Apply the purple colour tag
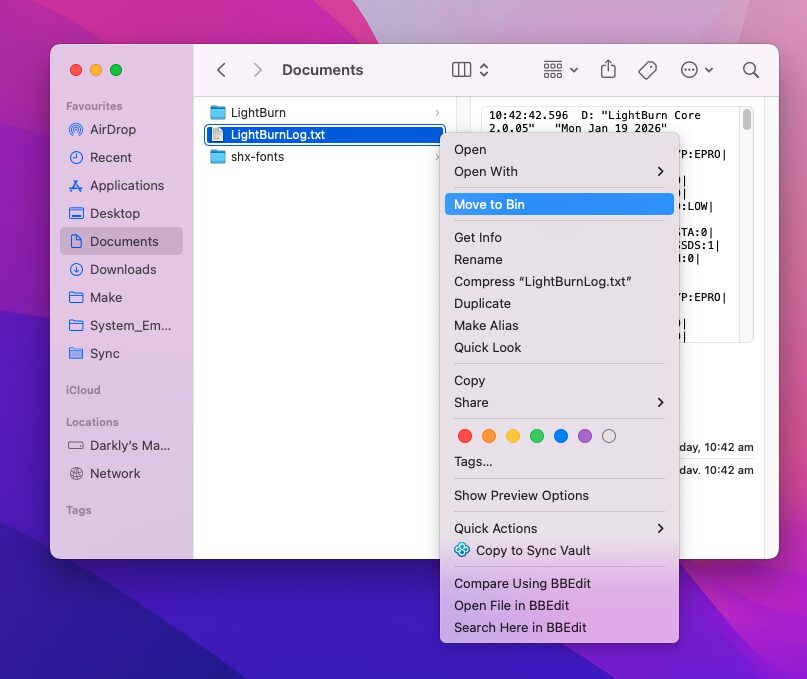Screen dimensions: 807x679 click(x=585, y=436)
